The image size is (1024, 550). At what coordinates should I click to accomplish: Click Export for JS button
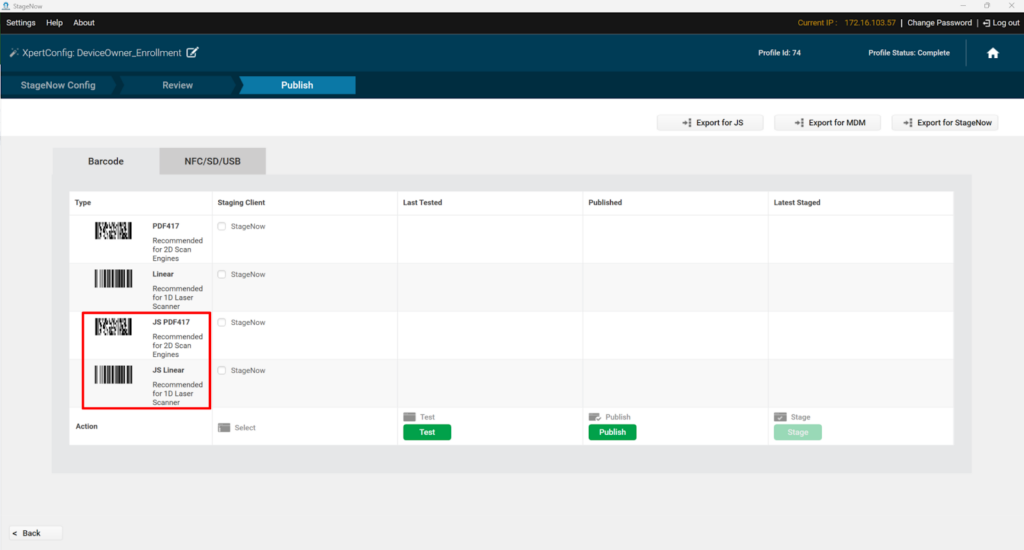[x=711, y=123]
